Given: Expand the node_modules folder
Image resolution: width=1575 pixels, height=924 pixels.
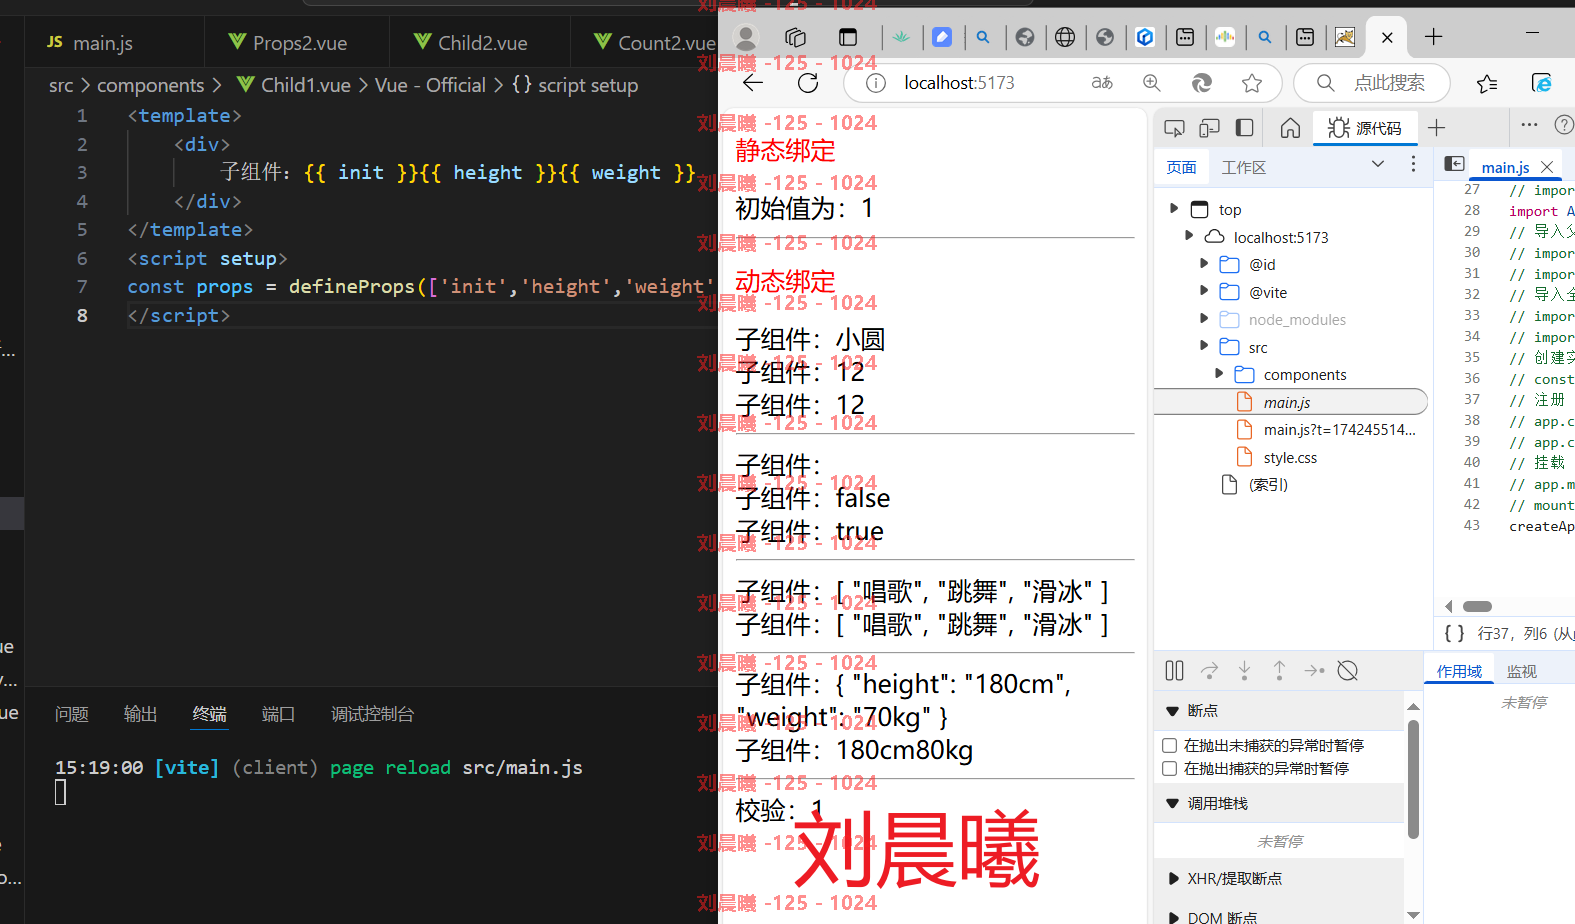Looking at the screenshot, I should click(1204, 319).
